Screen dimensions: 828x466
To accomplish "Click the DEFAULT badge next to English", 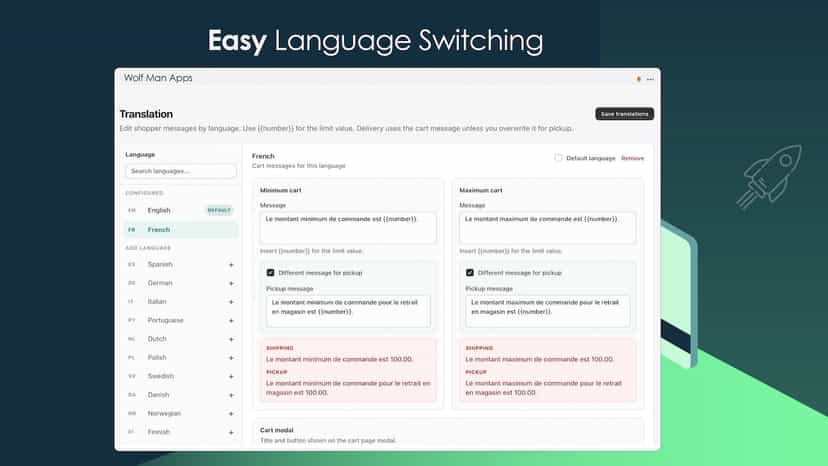I will (219, 210).
